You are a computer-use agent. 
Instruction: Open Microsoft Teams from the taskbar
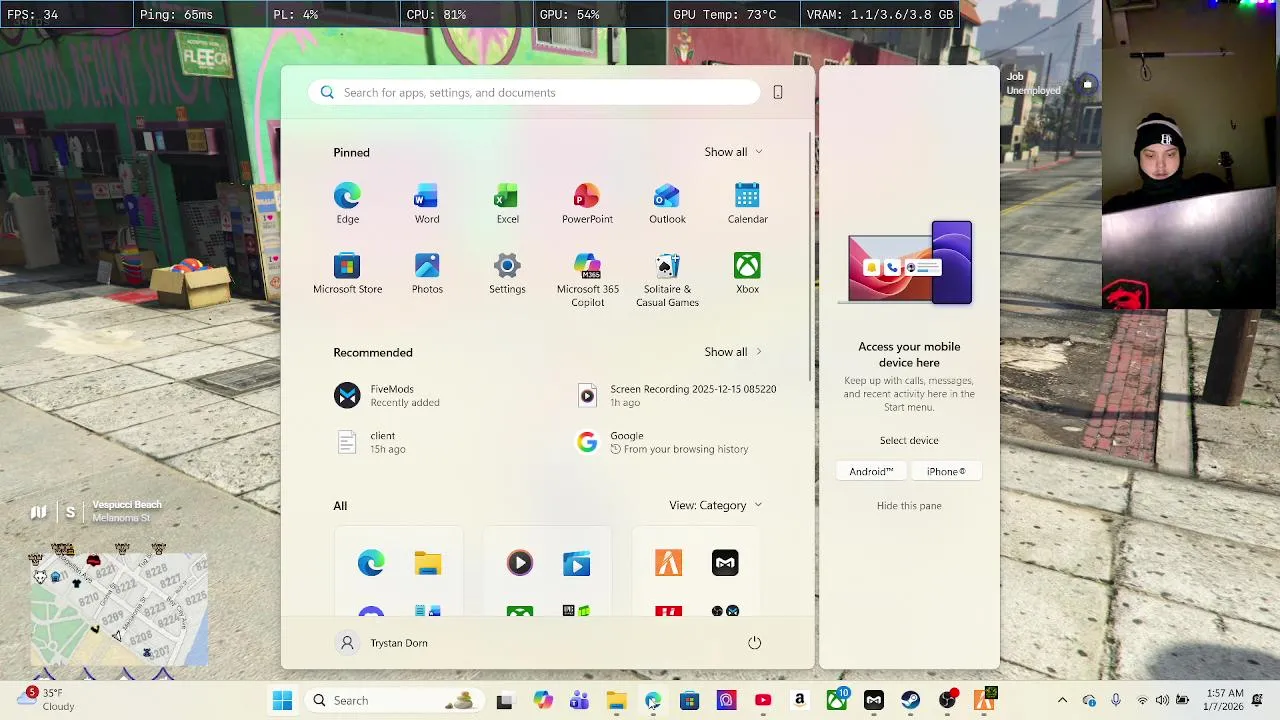tap(579, 701)
